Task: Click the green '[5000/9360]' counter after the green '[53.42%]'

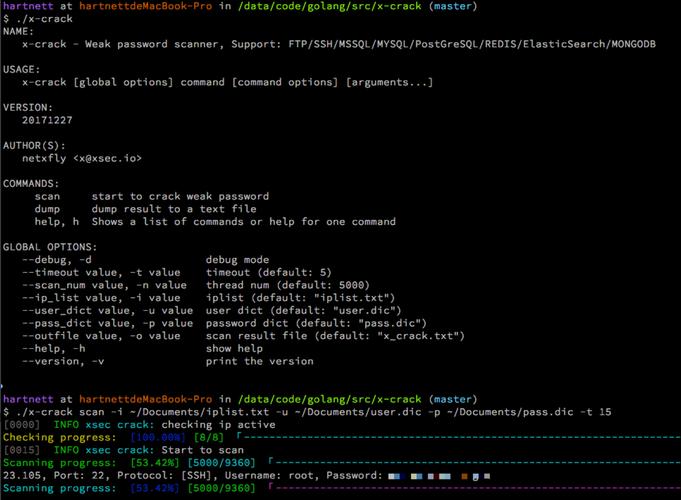Action: point(221,463)
